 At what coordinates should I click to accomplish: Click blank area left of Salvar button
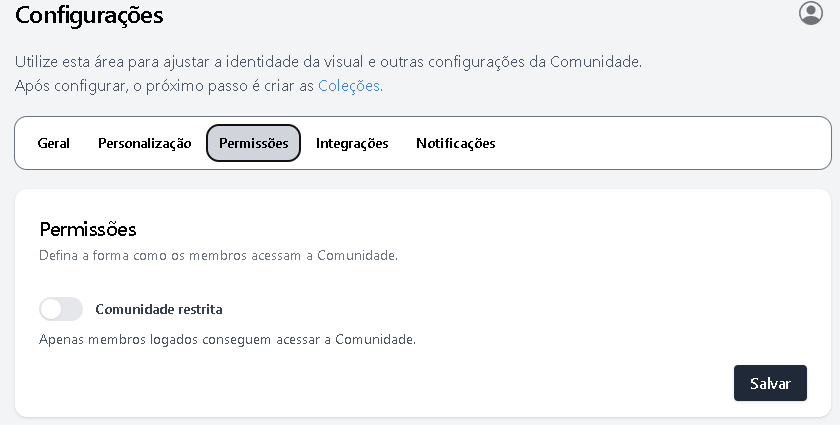450,383
